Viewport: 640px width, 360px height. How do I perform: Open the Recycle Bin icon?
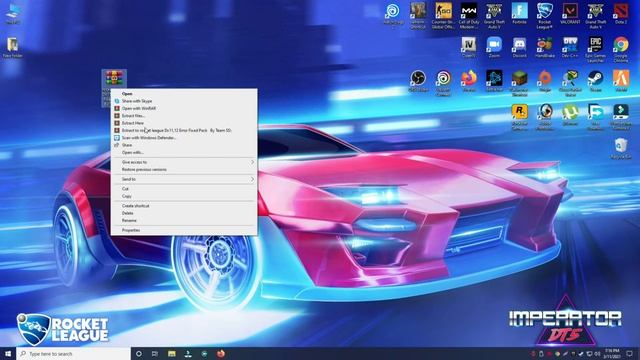click(x=620, y=149)
